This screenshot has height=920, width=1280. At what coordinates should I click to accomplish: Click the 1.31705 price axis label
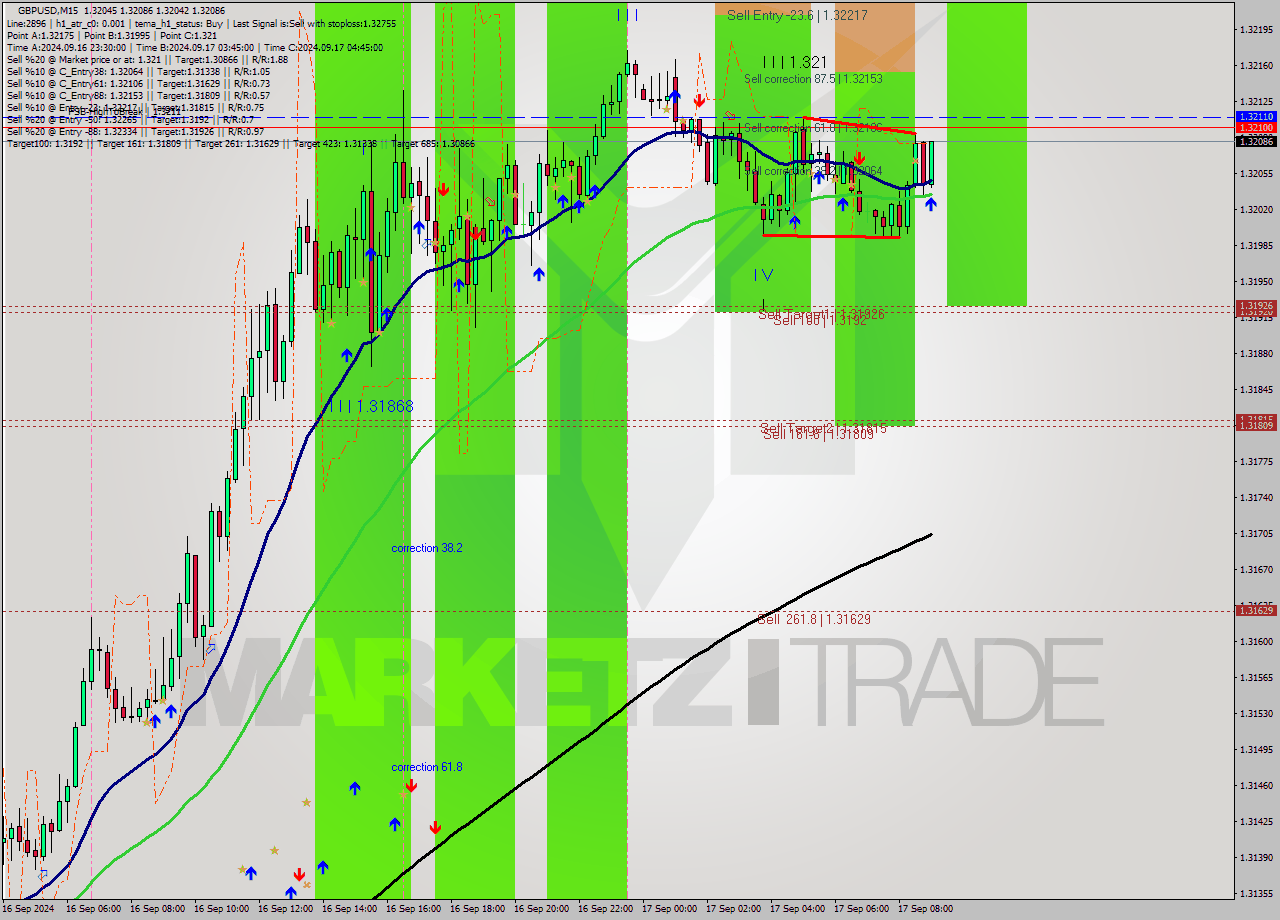tap(1258, 534)
